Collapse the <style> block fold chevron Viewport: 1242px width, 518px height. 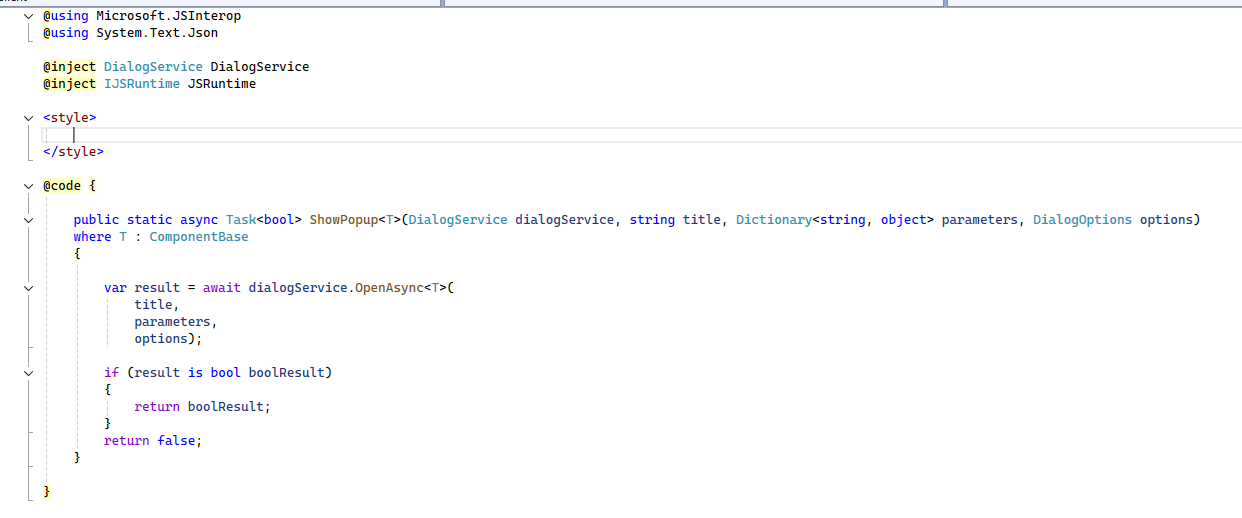(29, 118)
